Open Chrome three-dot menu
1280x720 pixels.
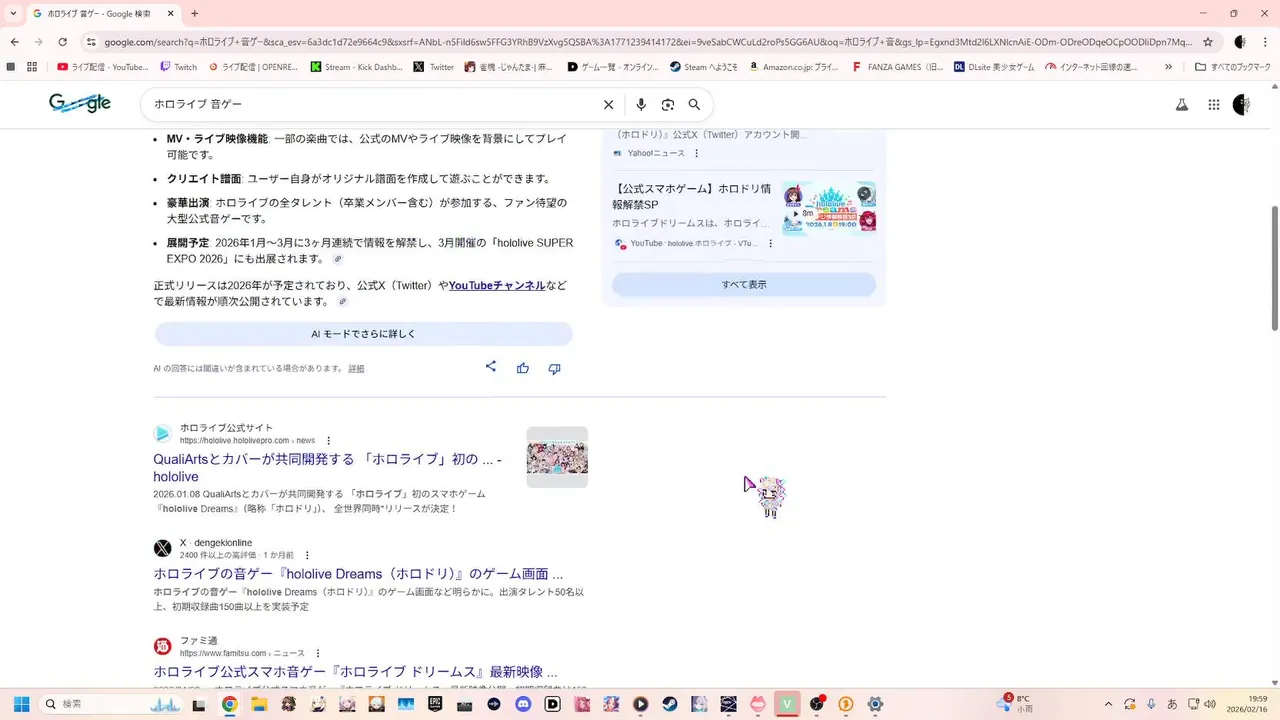coord(1267,42)
